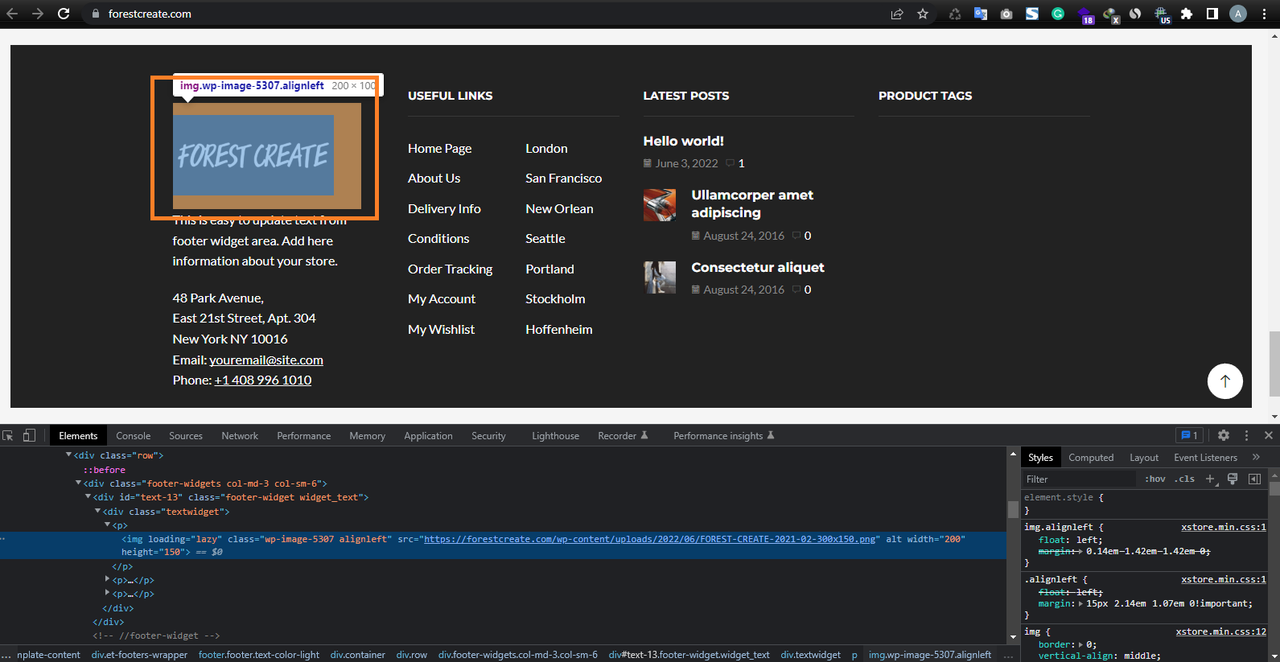1280x662 pixels.
Task: Click the +1 408 996 1010 phone link
Action: 263,380
